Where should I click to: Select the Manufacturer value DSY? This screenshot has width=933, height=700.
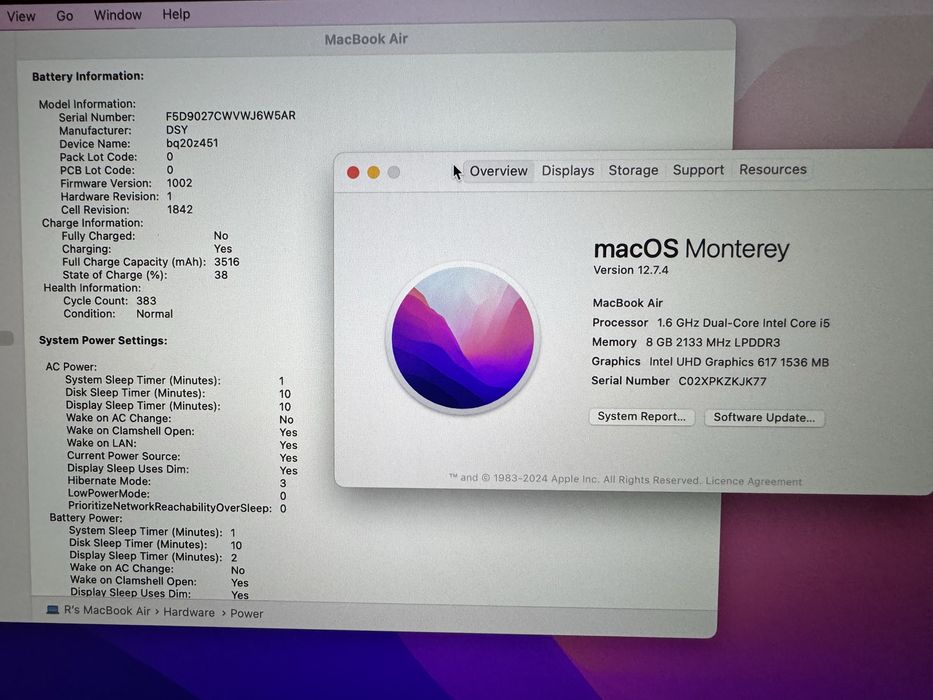(177, 130)
